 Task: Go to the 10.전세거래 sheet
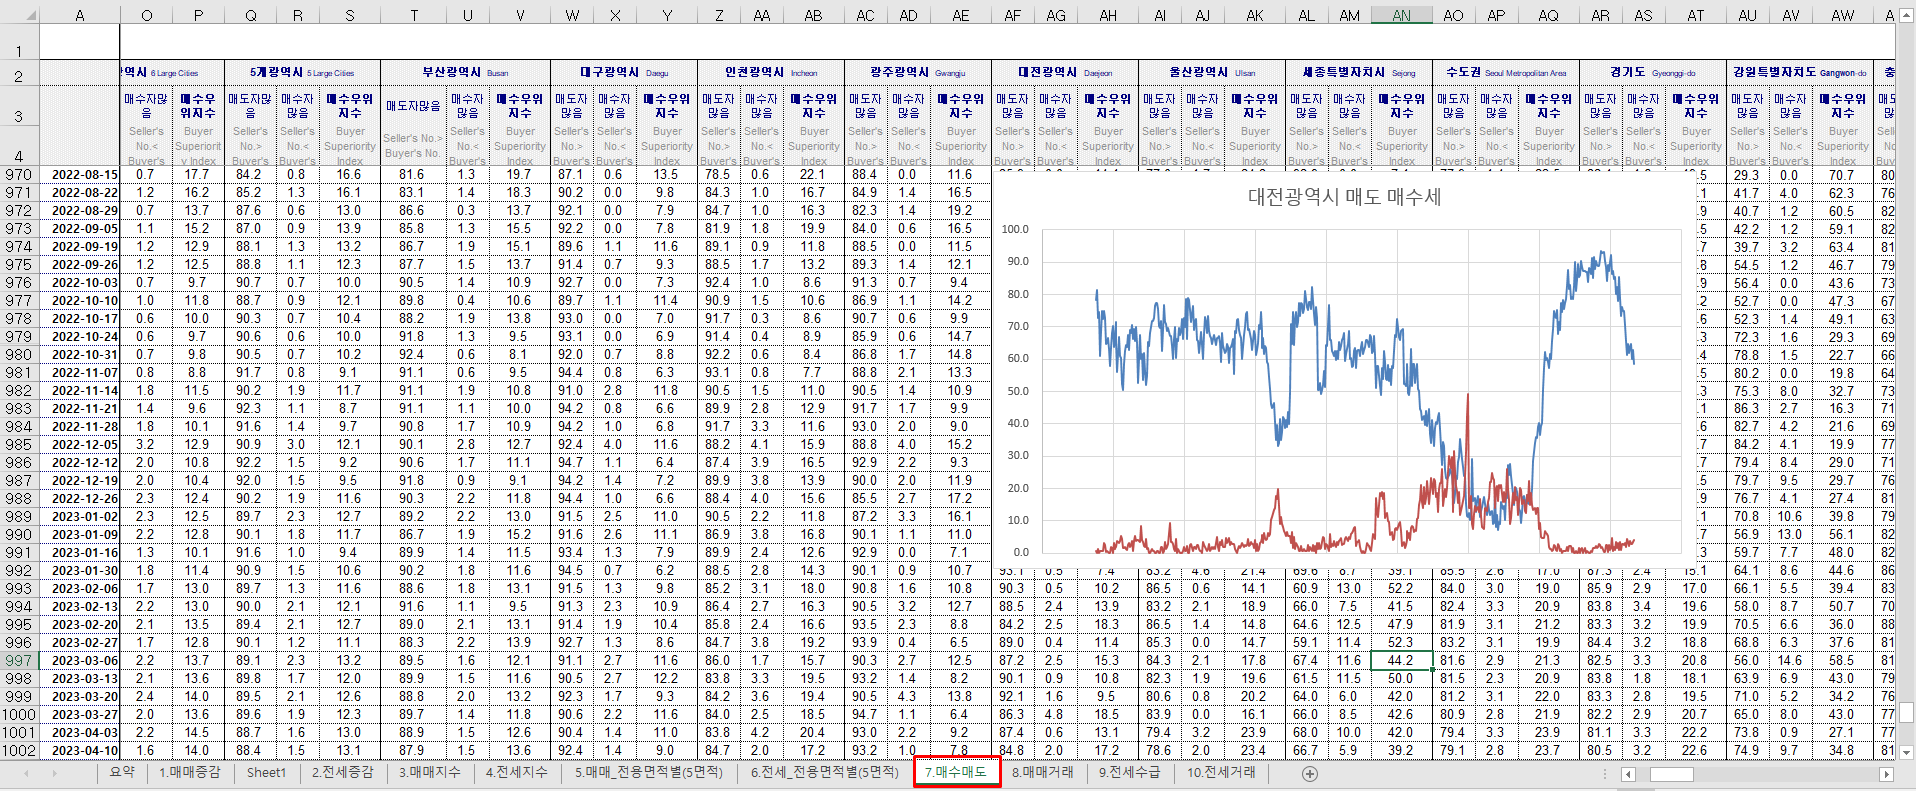(1221, 772)
